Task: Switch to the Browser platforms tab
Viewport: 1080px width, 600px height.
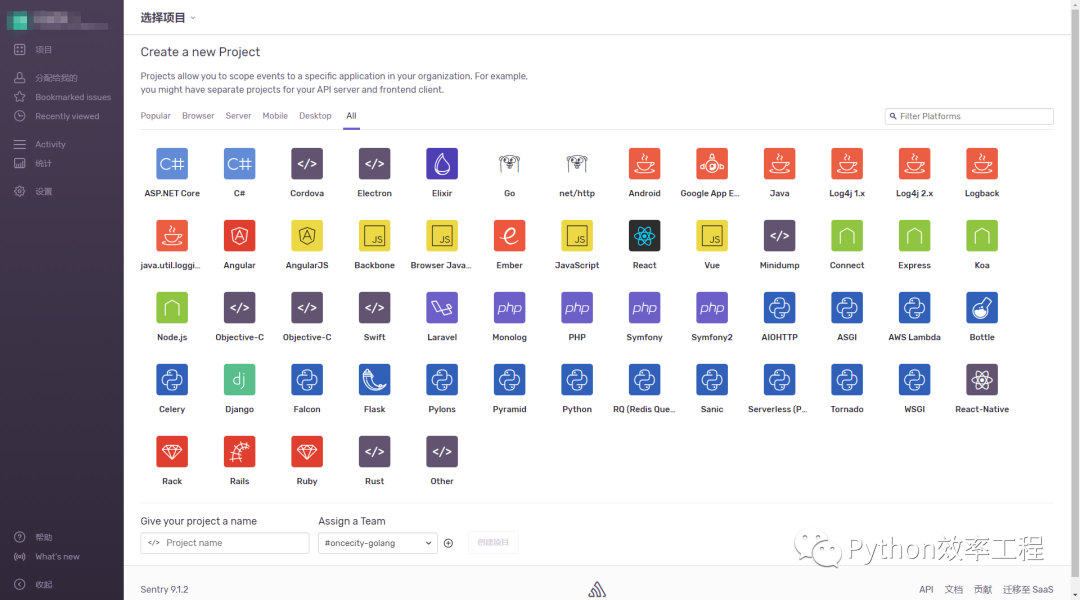Action: (x=198, y=116)
